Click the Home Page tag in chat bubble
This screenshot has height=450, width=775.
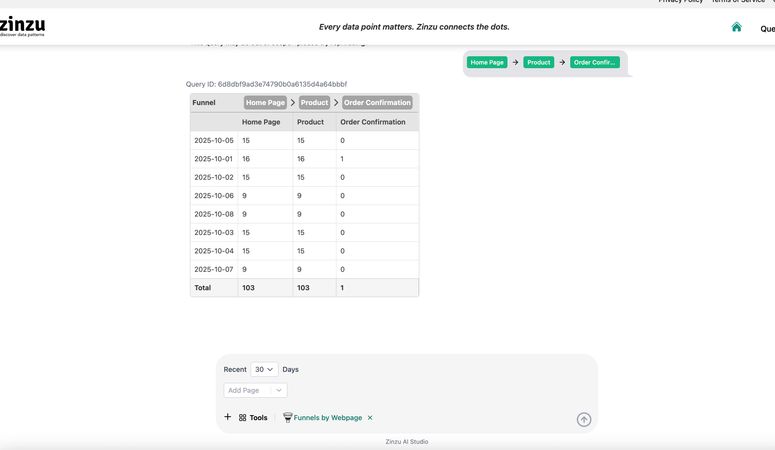point(488,62)
